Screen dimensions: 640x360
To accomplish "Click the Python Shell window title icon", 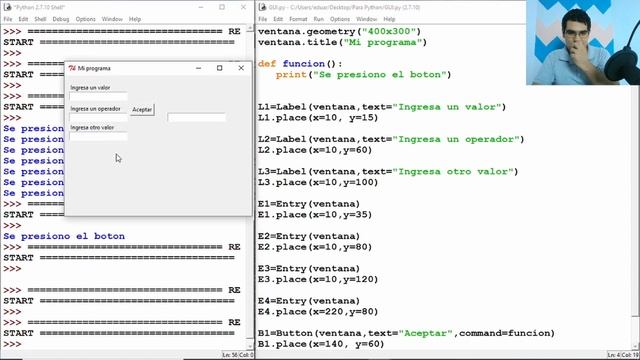I will pos(7,7).
